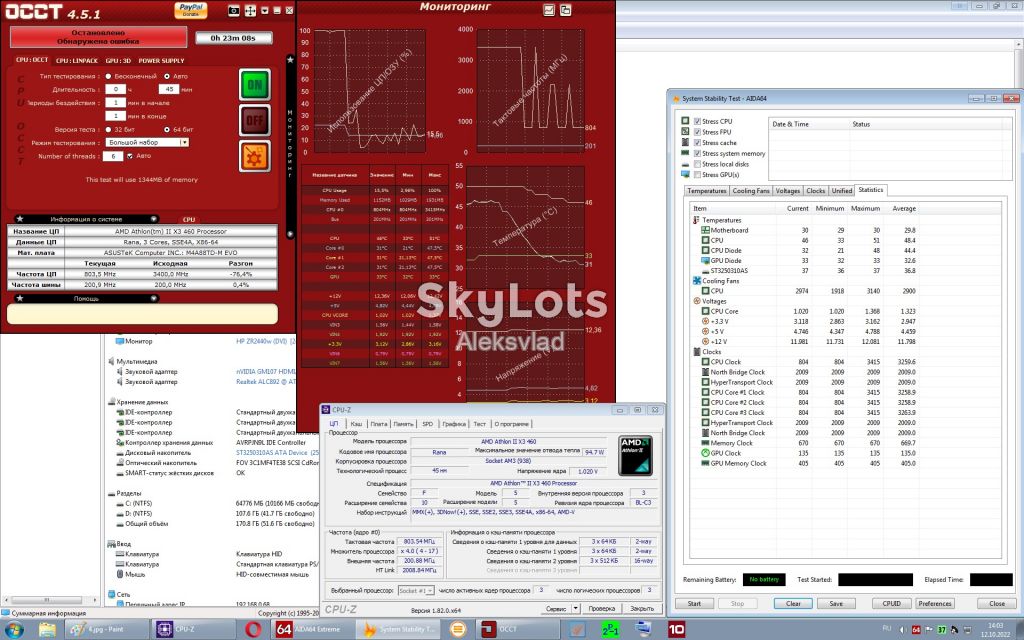Click the star icon beside Информация о системе

coord(20,219)
